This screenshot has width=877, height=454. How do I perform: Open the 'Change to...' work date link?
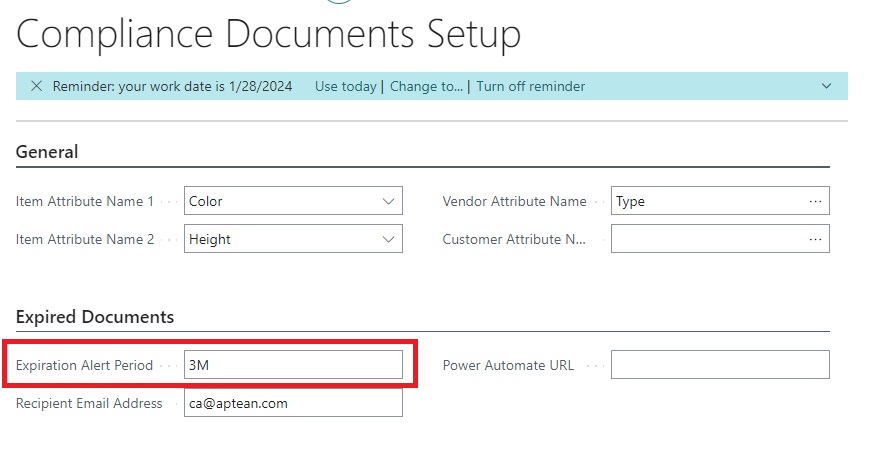coord(426,86)
